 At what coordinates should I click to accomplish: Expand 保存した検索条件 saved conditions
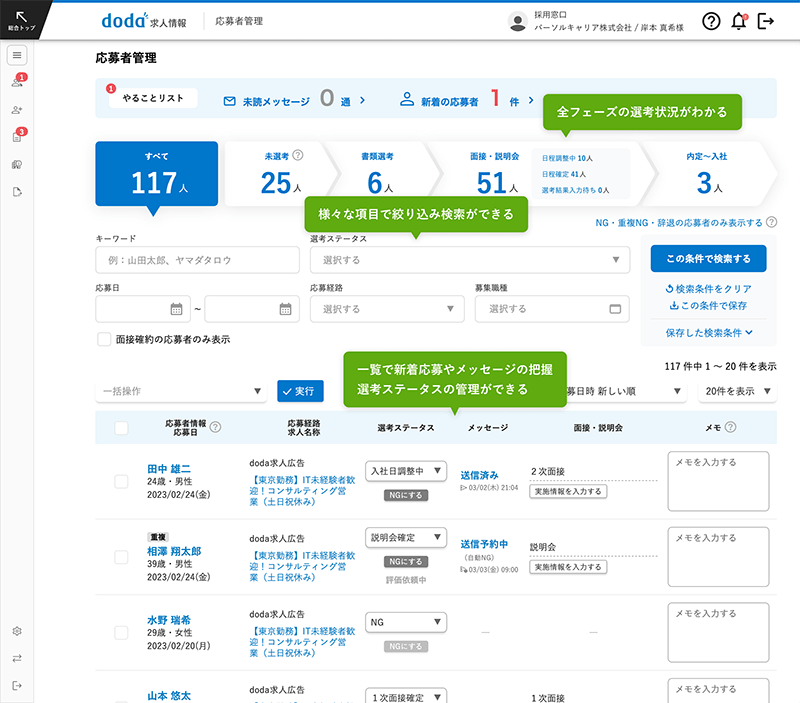708,332
